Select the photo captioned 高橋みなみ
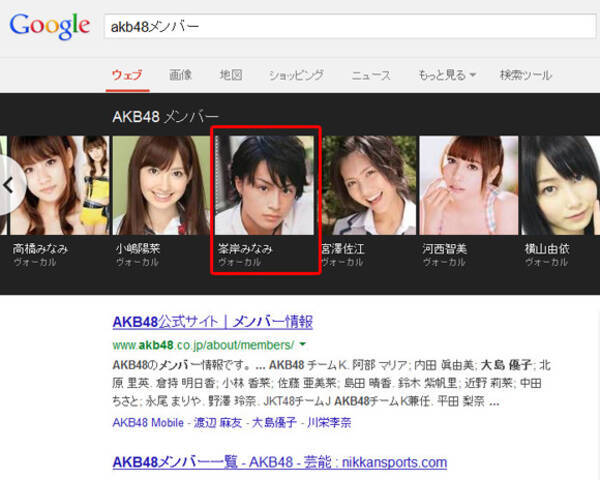The height and width of the screenshot is (480, 600). [x=55, y=185]
